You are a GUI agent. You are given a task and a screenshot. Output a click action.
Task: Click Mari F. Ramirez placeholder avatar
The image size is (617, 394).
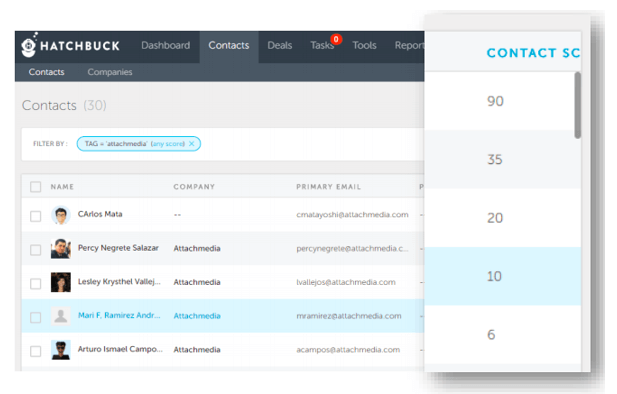tap(61, 316)
